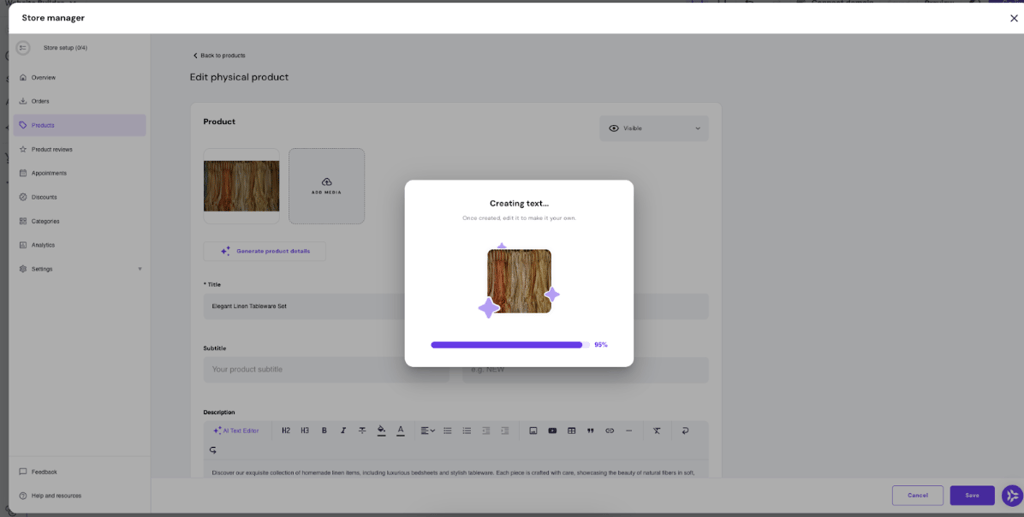Image resolution: width=1024 pixels, height=517 pixels.
Task: Apply H2 heading format
Action: point(285,431)
